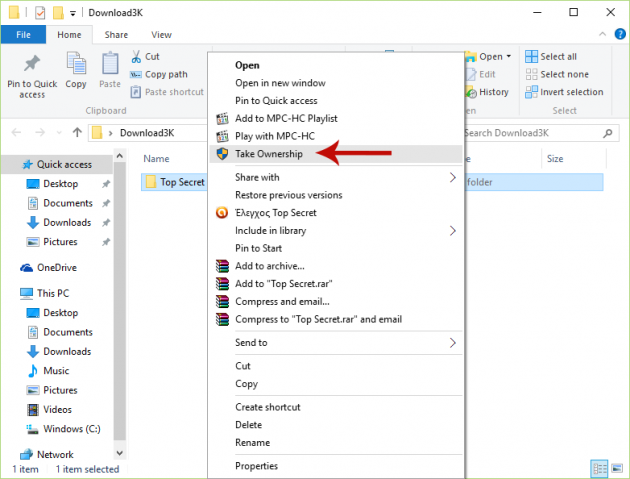Image resolution: width=630 pixels, height=479 pixels.
Task: Select Add to archive... menu entry
Action: point(269,266)
